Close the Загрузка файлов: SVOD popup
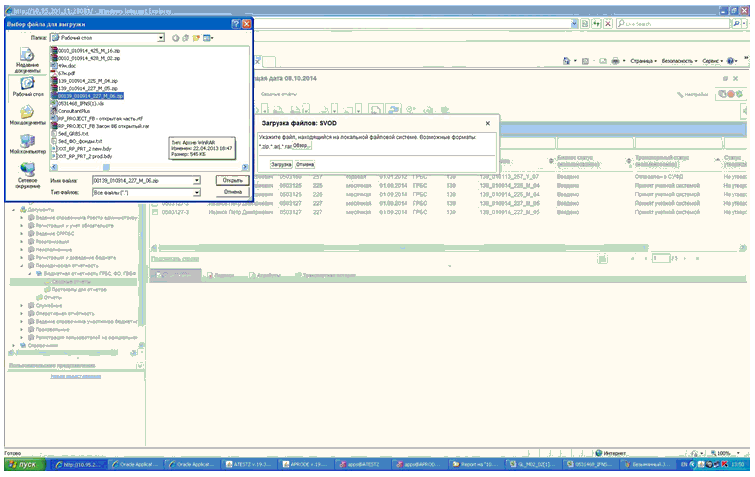The height and width of the screenshot is (477, 755). [487, 121]
